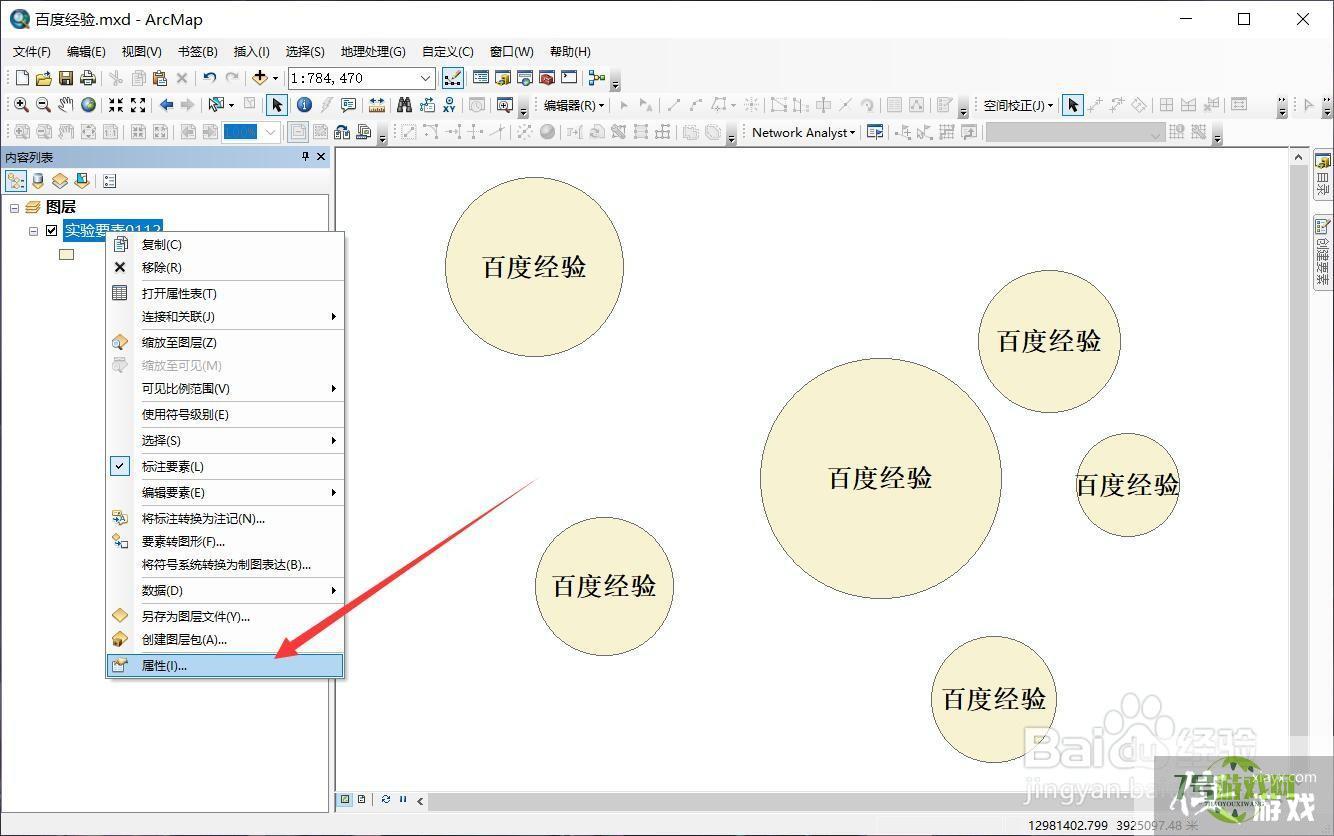Click the TOC Options icon
This screenshot has height=836, width=1334.
109,181
